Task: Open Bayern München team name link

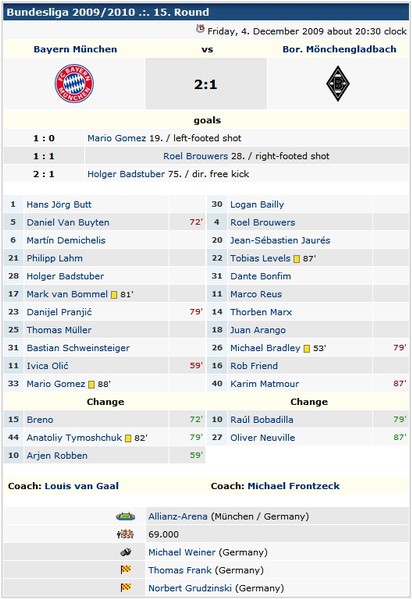Action: pyautogui.click(x=75, y=49)
